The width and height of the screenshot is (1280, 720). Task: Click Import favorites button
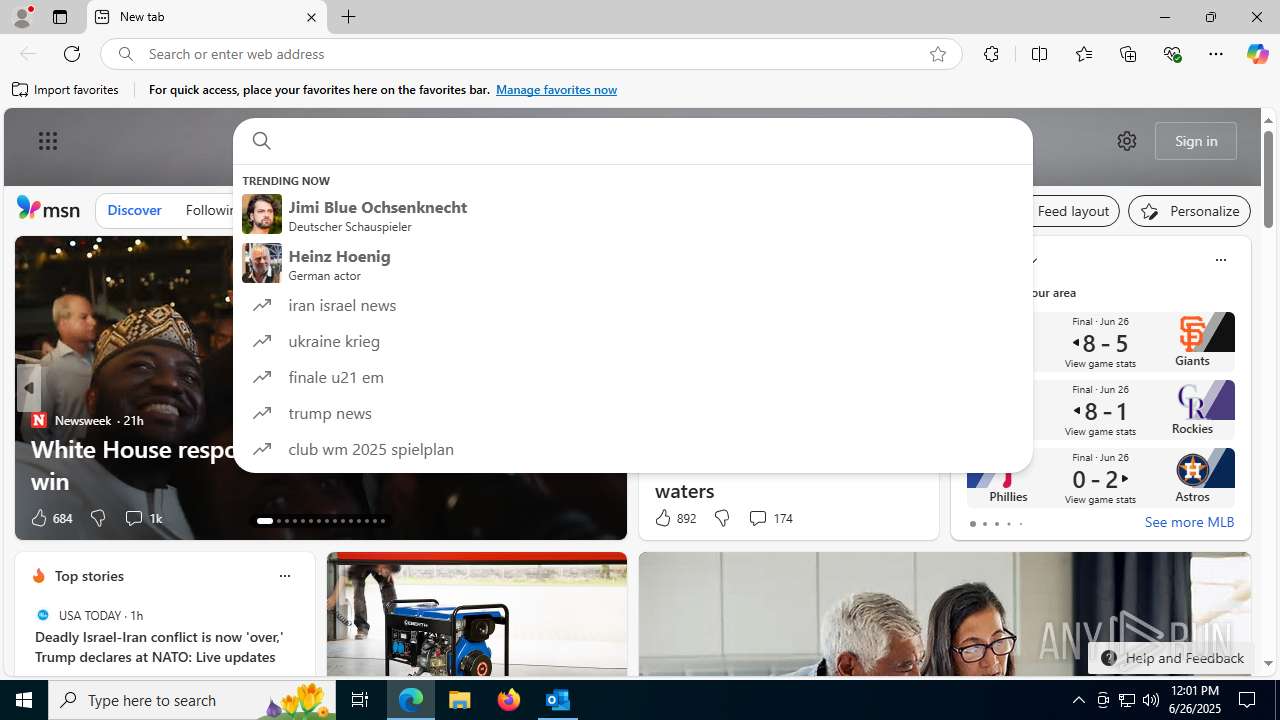coord(66,90)
